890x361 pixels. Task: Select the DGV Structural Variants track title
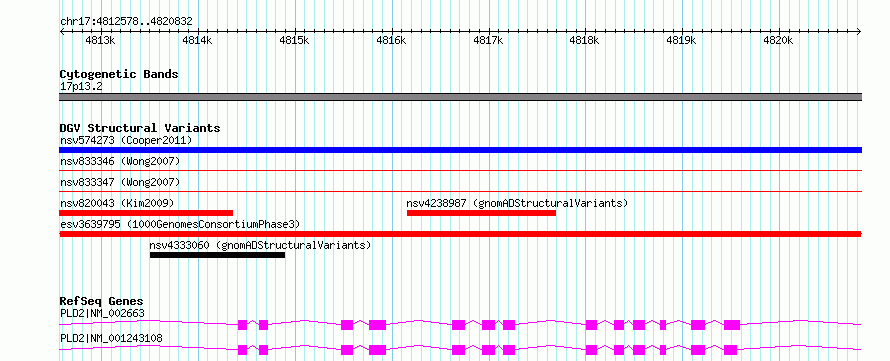click(140, 128)
